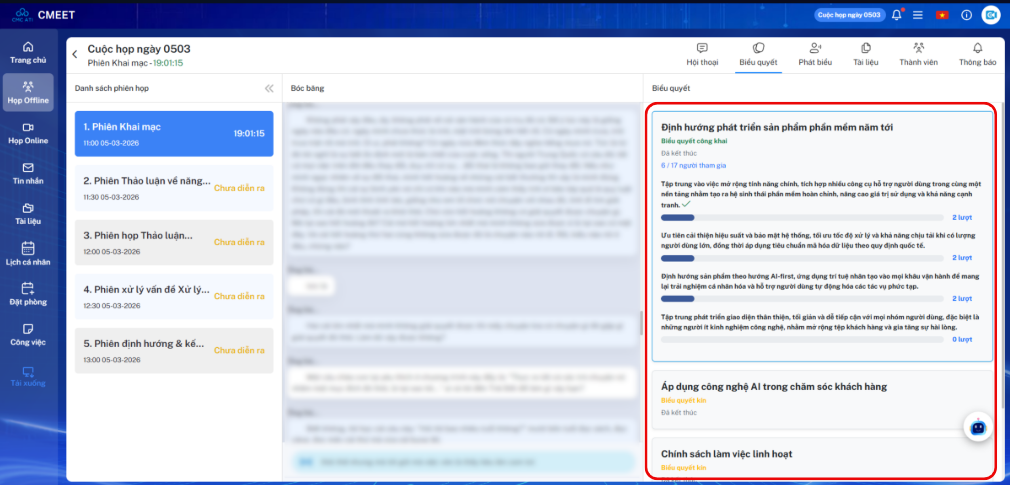
Task: Click the Cuộc họp ngày 0503 button
Action: 848,15
